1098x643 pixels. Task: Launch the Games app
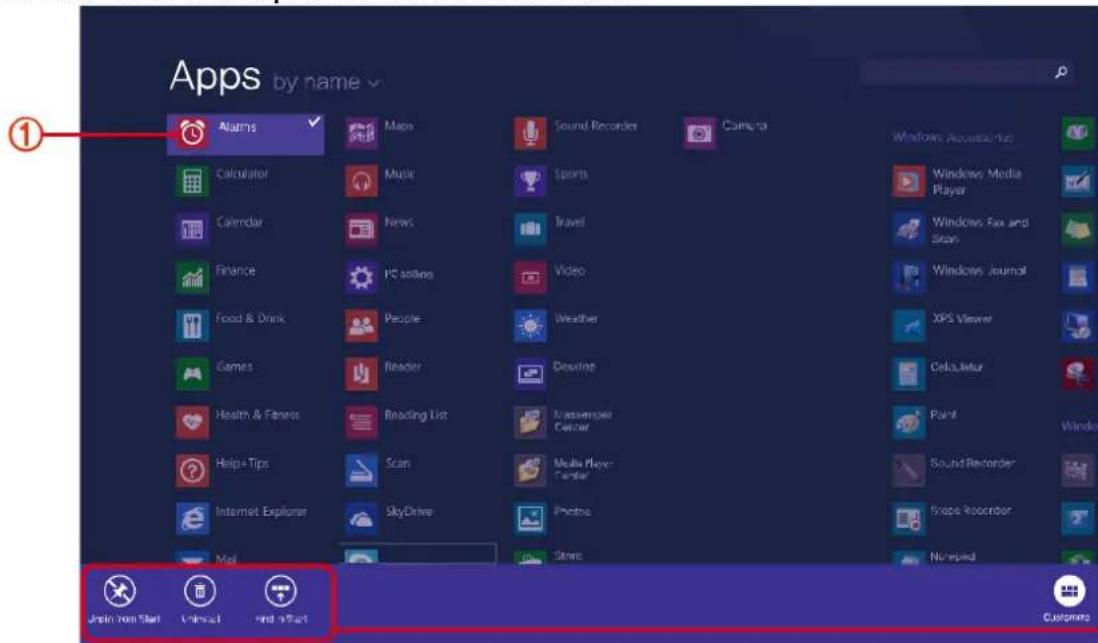point(214,374)
